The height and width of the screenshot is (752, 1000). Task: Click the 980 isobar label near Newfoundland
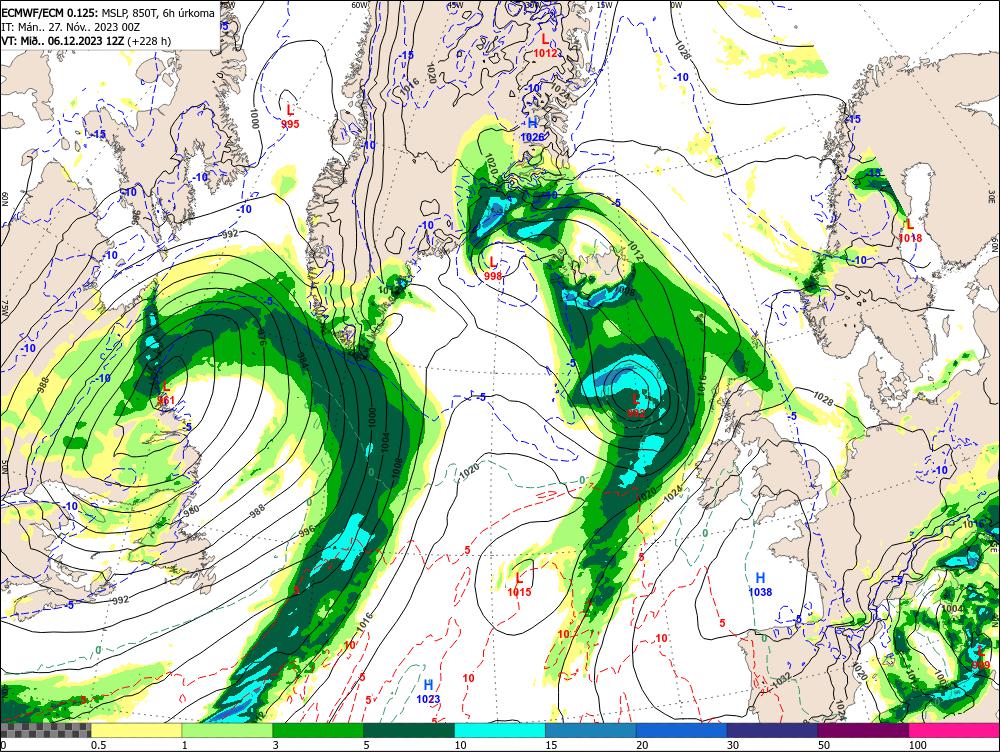(191, 509)
